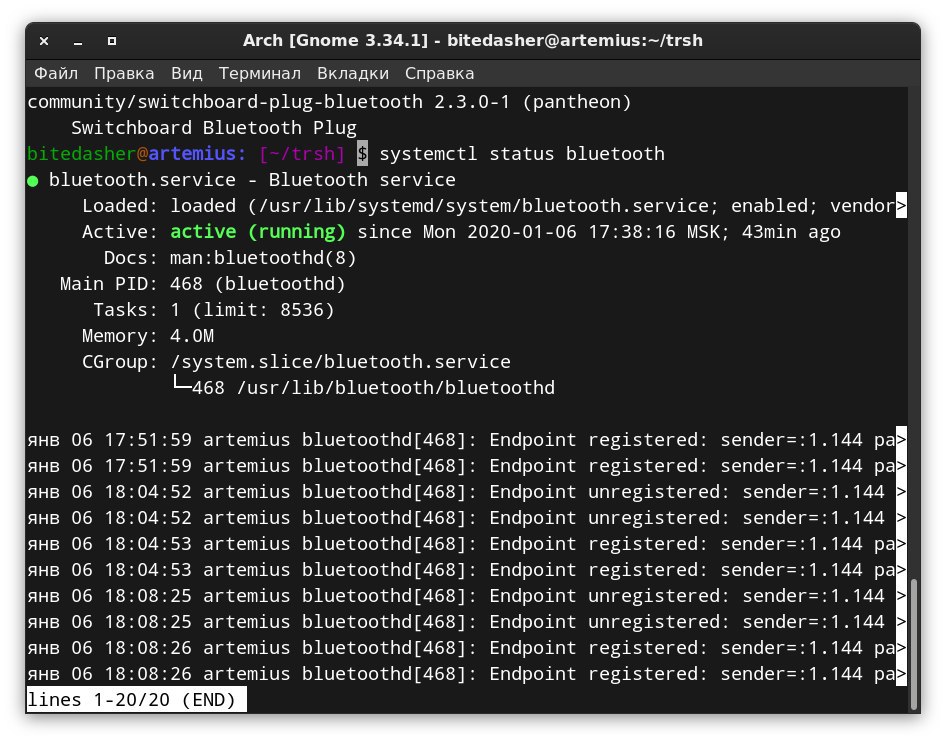Open the Вид menu

[x=187, y=74]
